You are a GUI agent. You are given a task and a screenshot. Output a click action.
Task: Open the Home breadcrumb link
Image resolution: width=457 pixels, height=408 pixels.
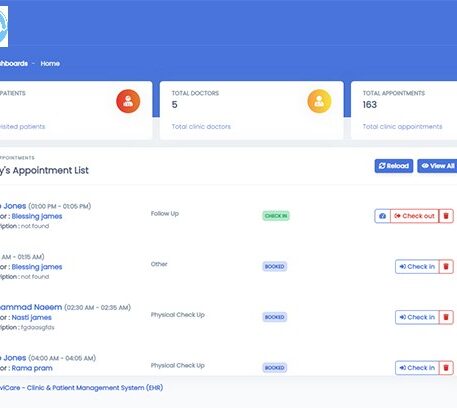(50, 63)
